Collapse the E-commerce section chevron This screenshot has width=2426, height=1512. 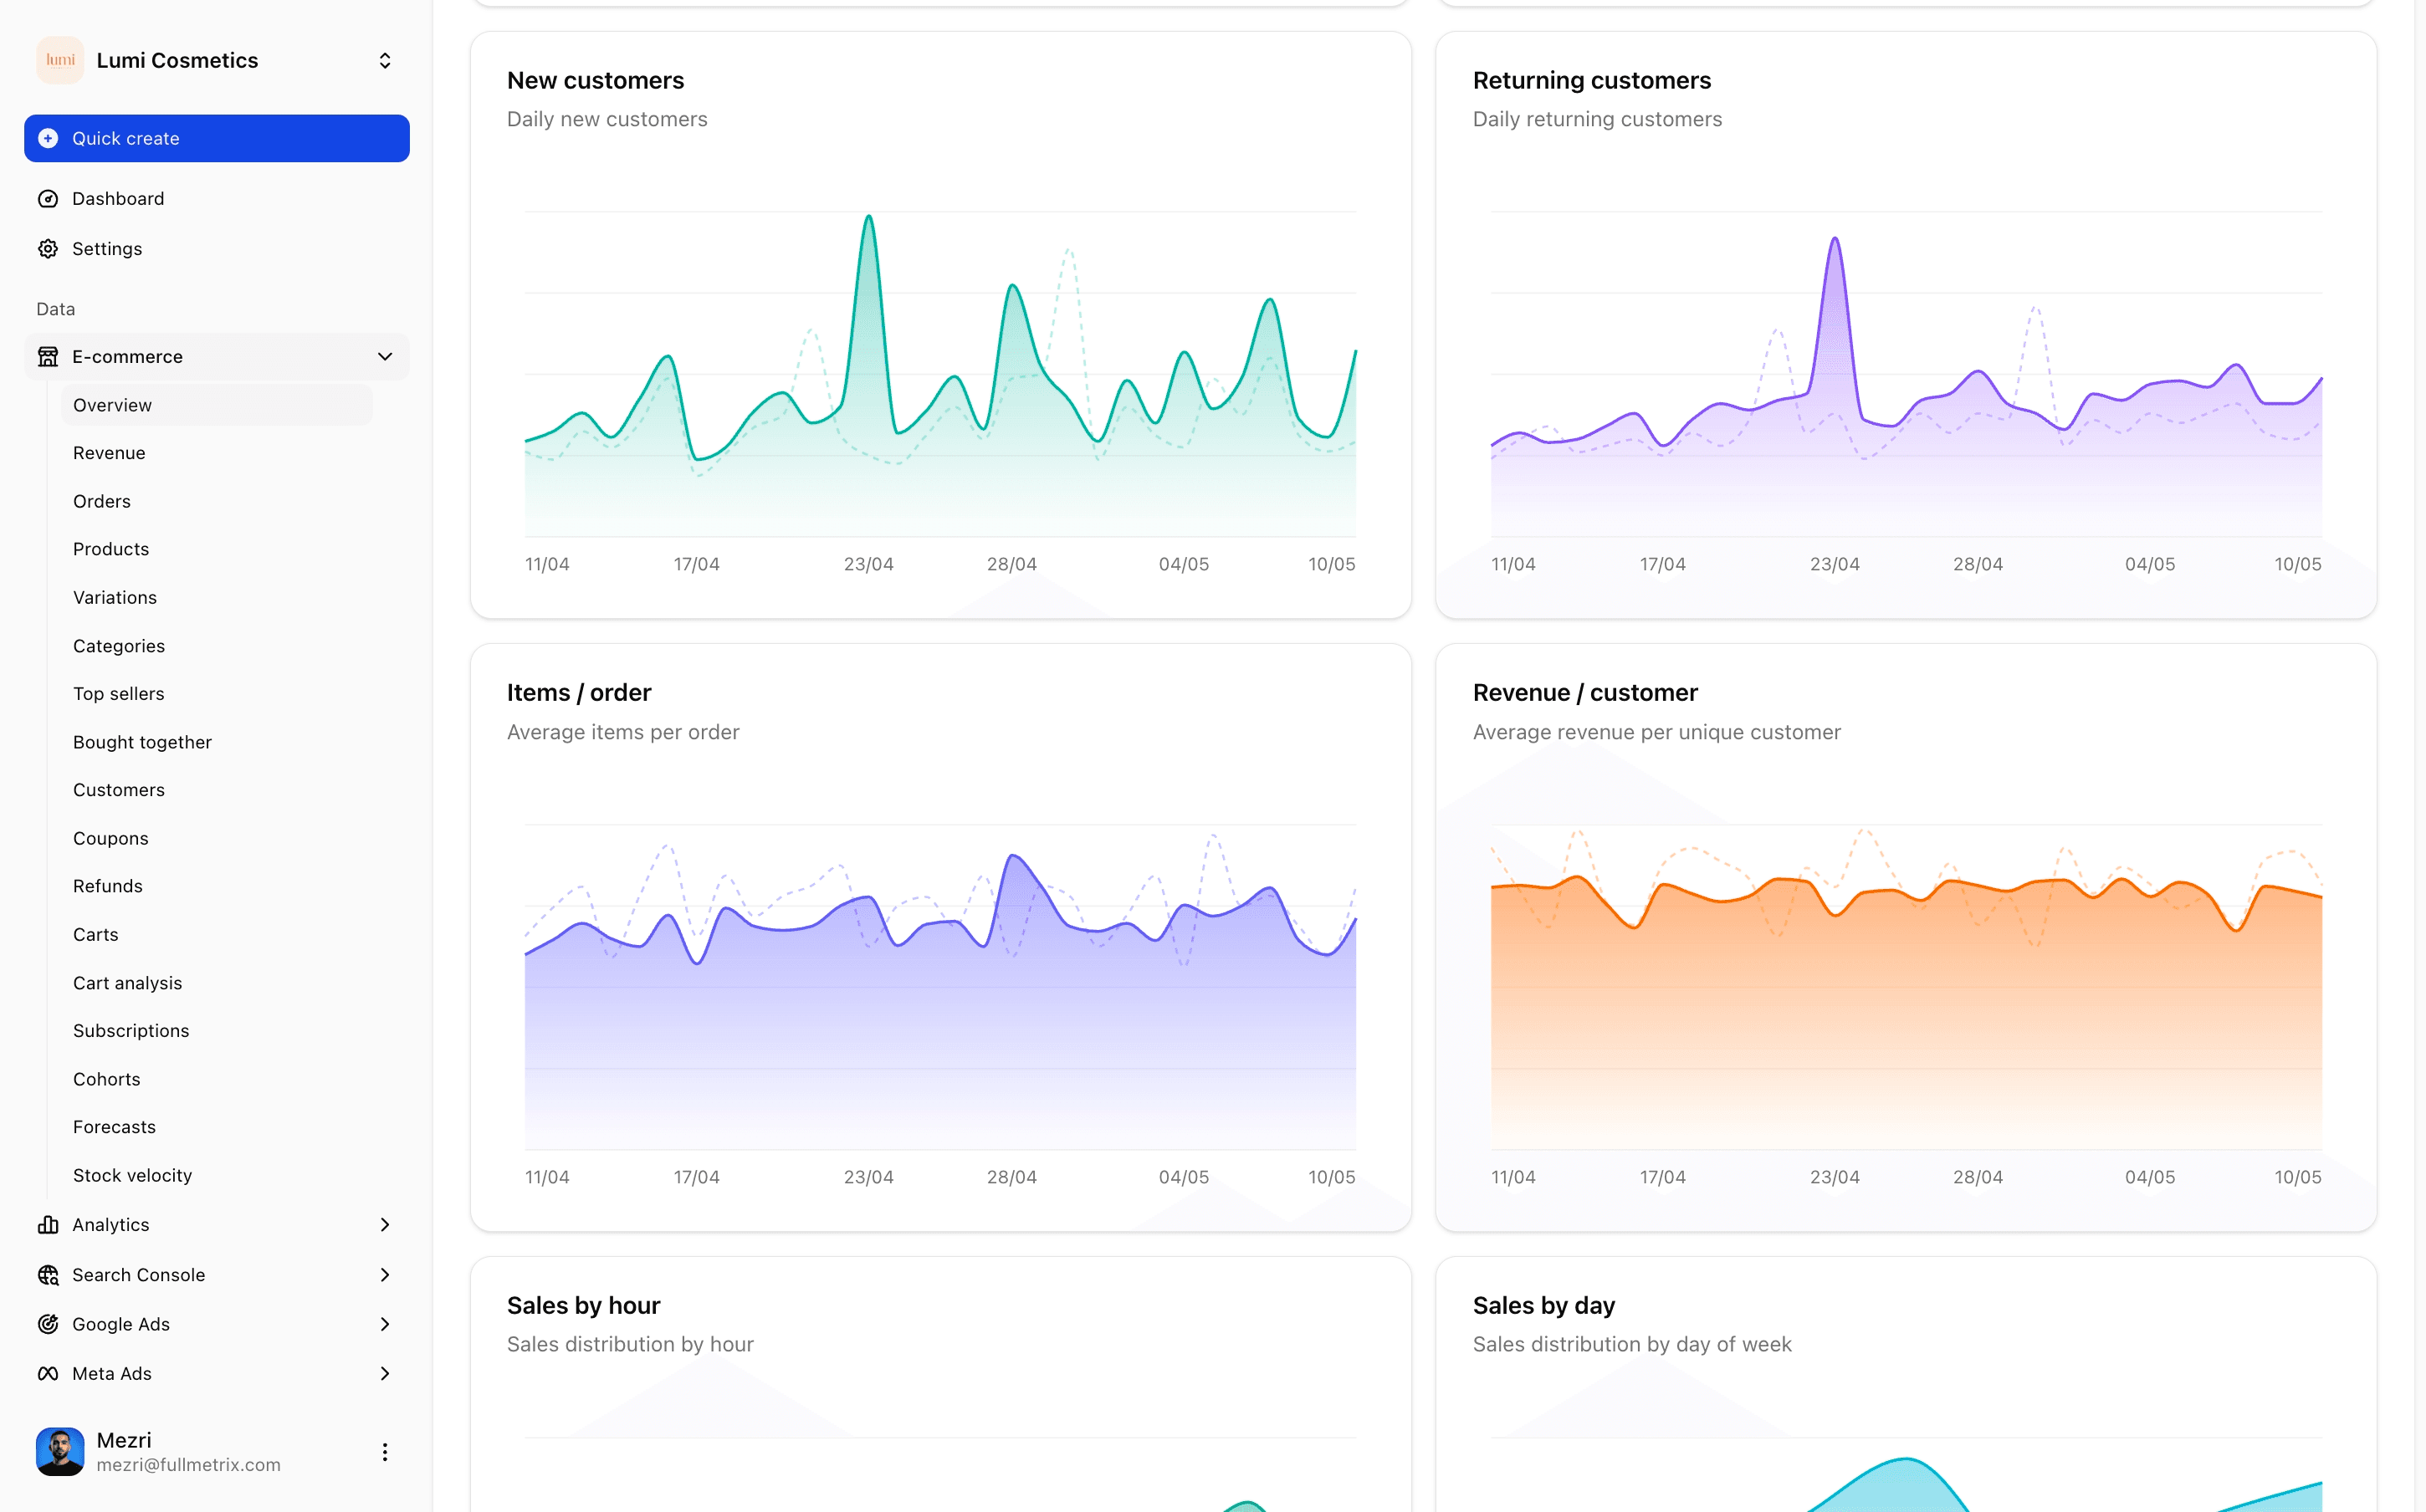[x=385, y=356]
